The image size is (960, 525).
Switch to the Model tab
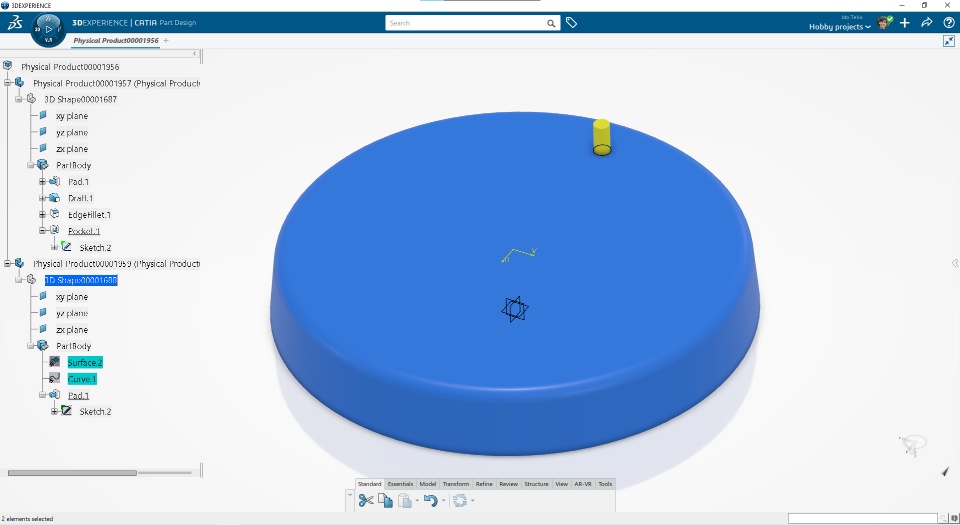(427, 484)
